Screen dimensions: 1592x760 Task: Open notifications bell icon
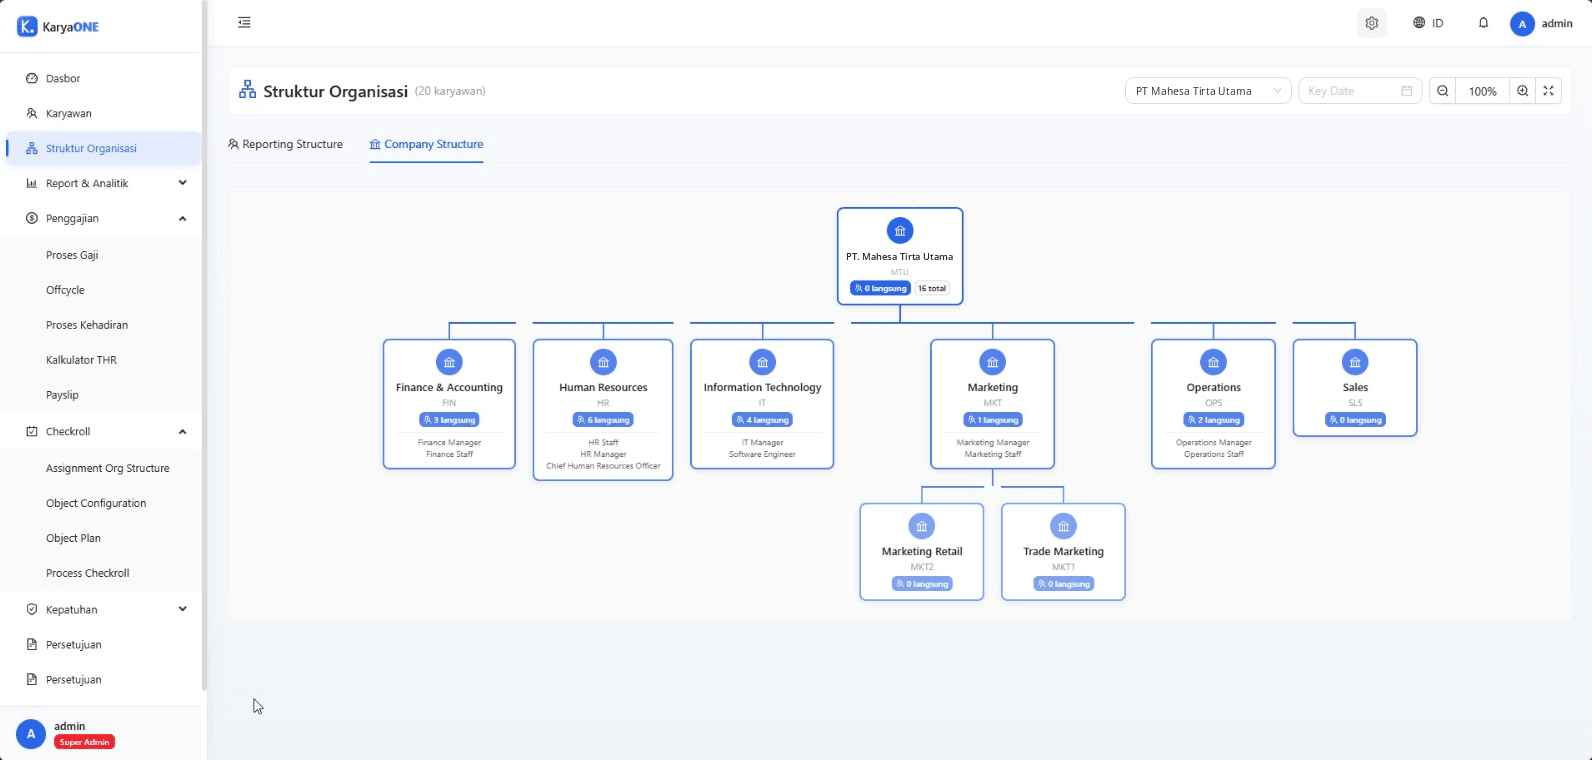pyautogui.click(x=1484, y=23)
